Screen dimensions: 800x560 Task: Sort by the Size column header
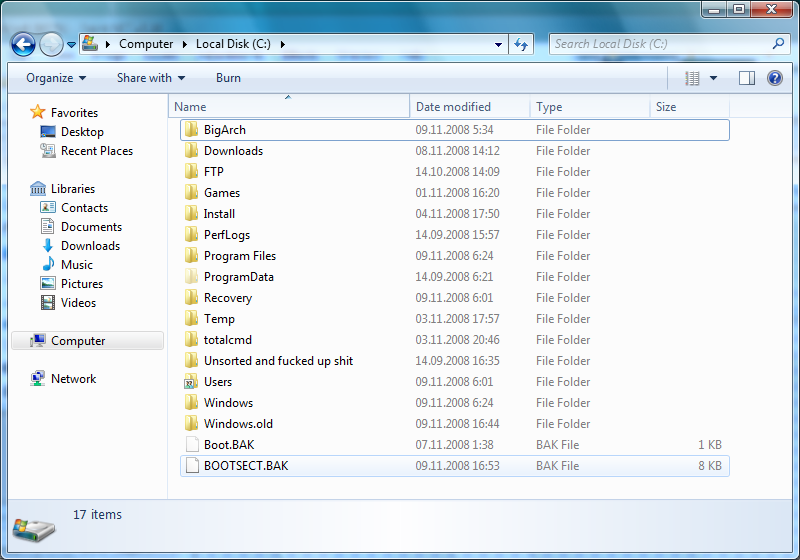coord(690,107)
